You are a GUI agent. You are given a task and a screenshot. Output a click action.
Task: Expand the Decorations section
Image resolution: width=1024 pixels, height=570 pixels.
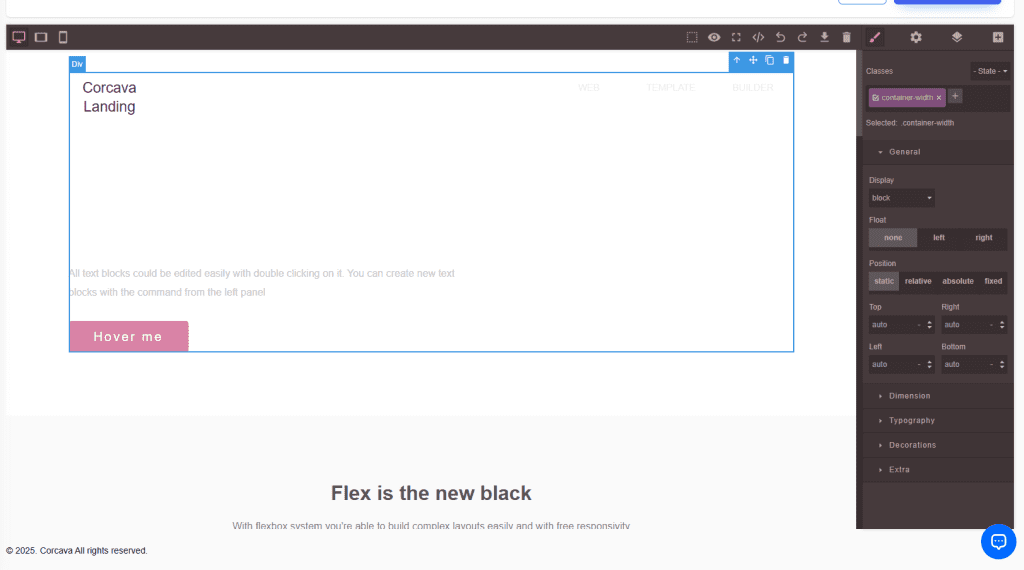pyautogui.click(x=912, y=445)
